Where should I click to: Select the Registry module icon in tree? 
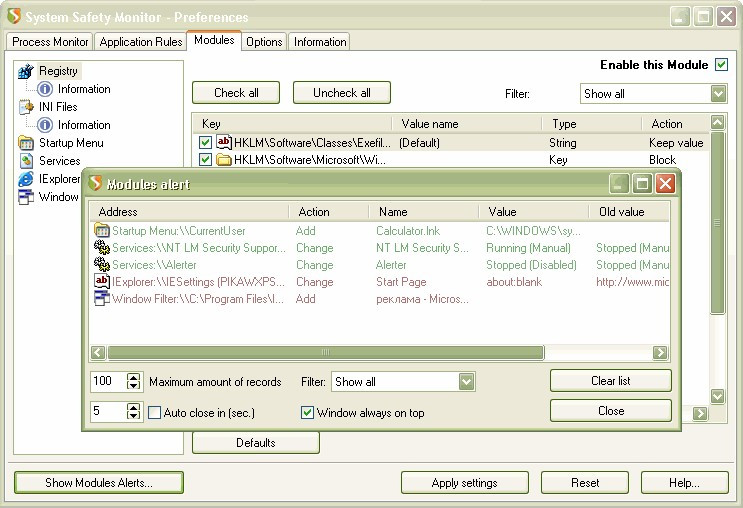click(26, 71)
